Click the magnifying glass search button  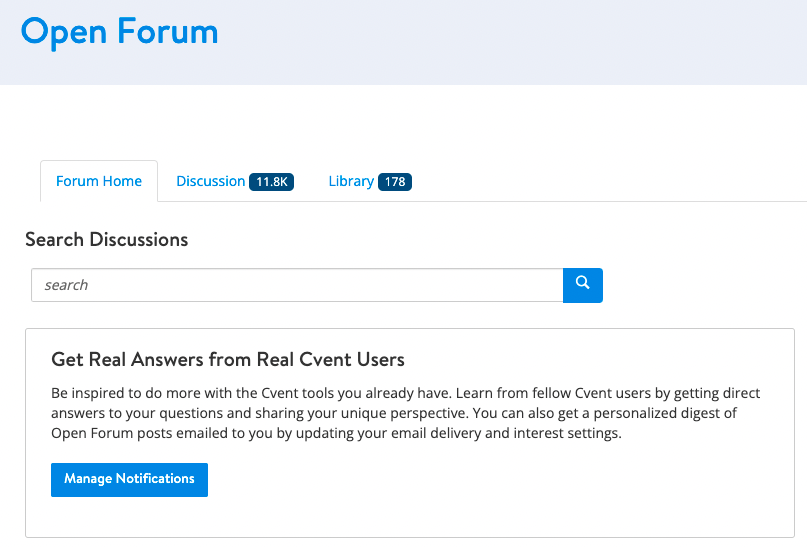coord(583,285)
